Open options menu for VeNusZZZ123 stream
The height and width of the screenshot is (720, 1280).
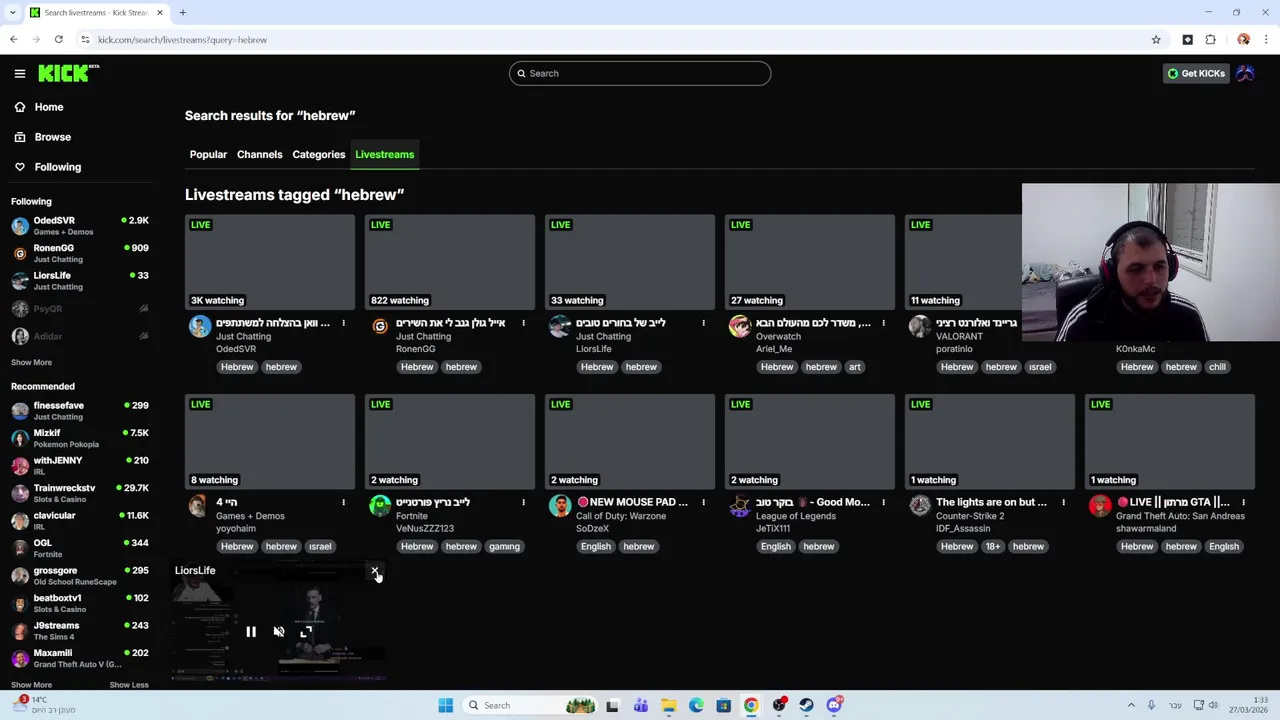(523, 502)
